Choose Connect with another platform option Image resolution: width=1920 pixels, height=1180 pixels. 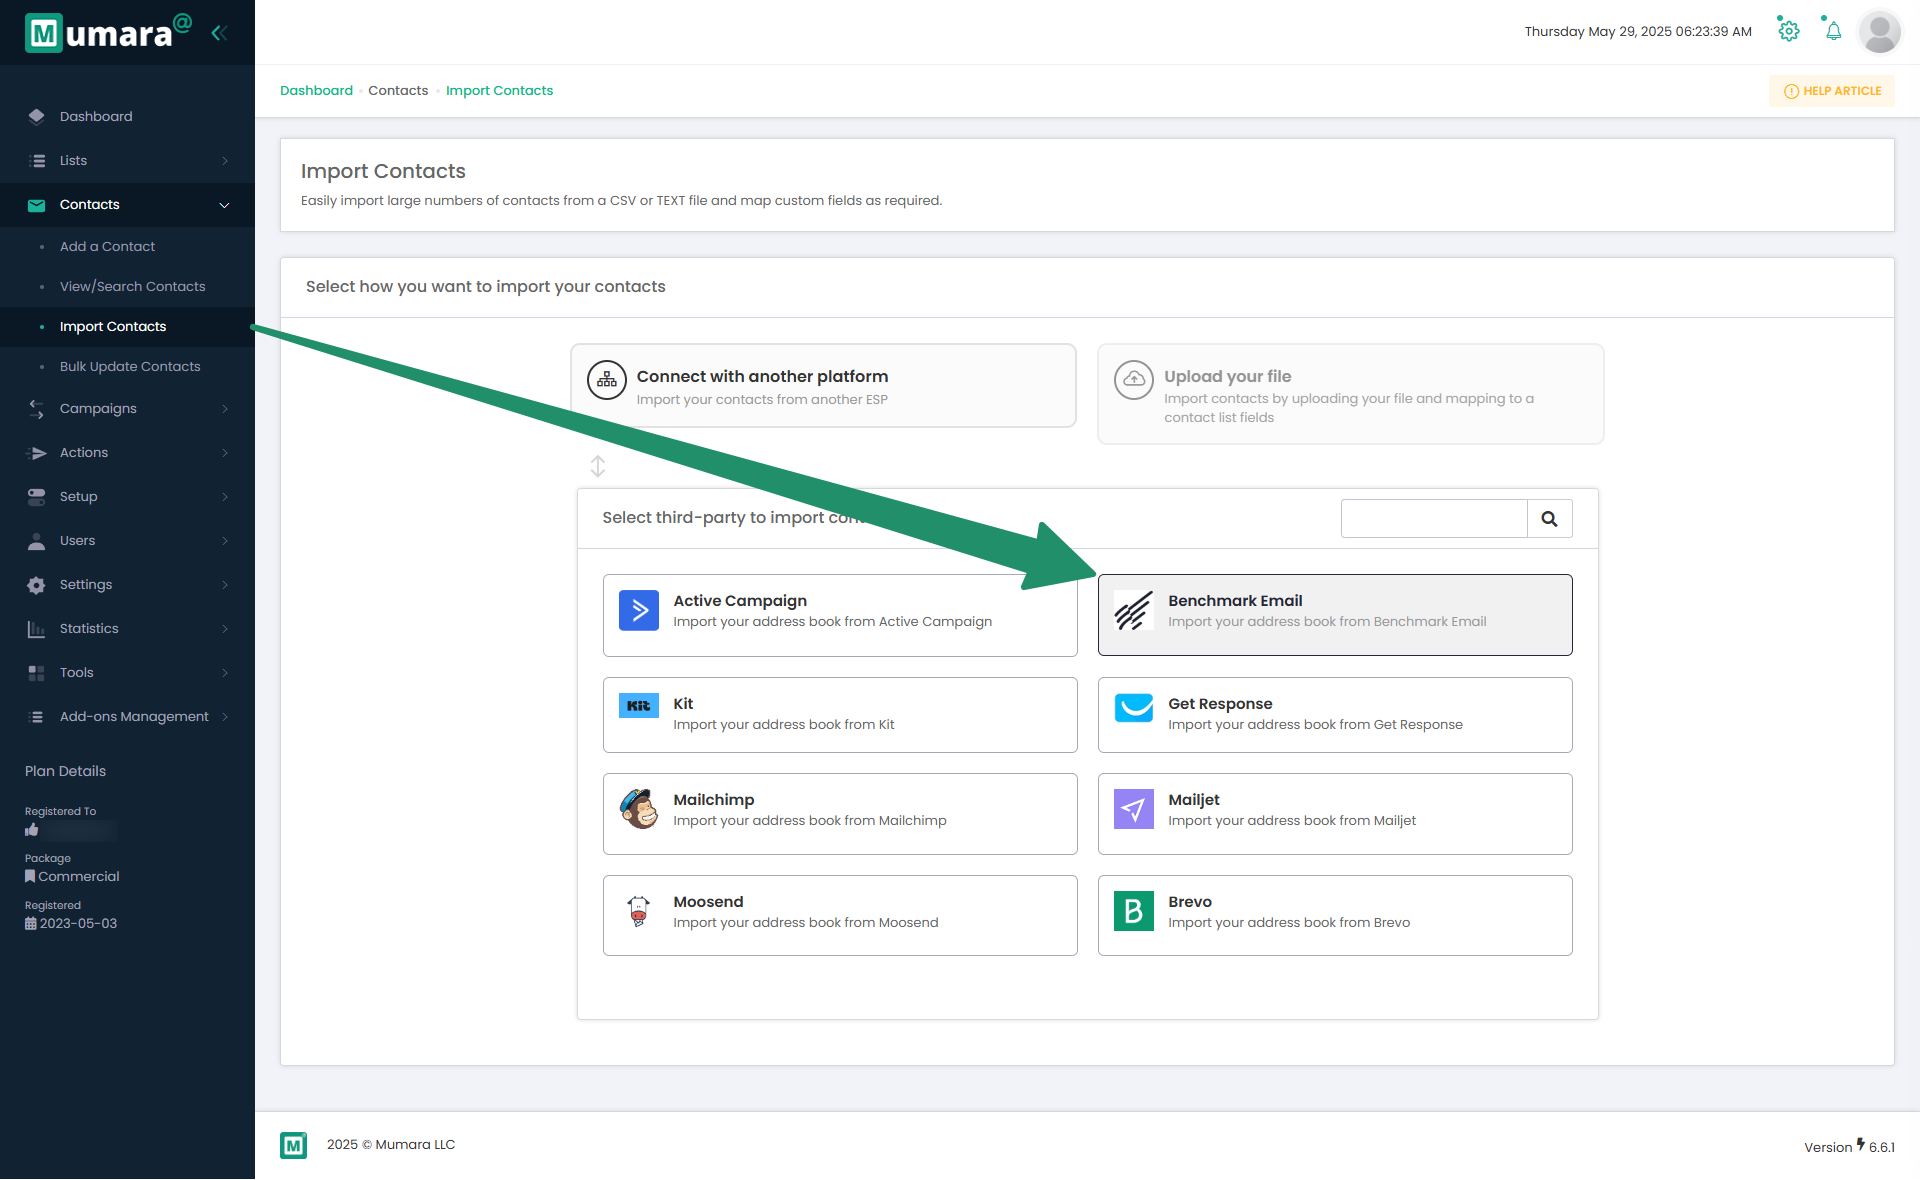pyautogui.click(x=823, y=386)
